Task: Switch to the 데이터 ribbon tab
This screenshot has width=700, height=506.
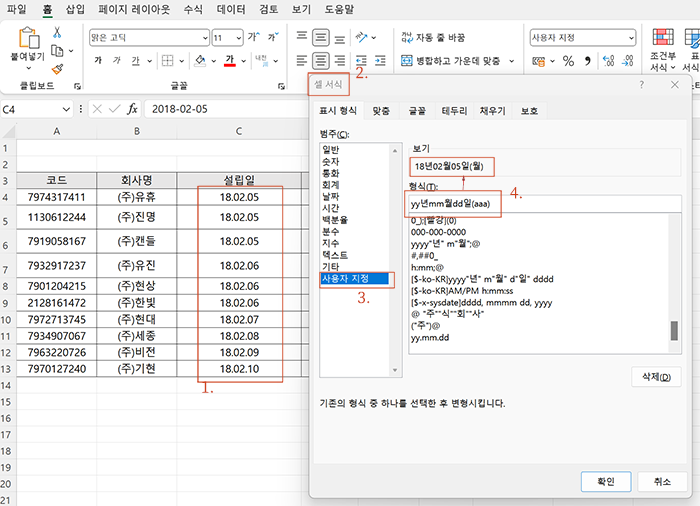Action: [x=231, y=9]
